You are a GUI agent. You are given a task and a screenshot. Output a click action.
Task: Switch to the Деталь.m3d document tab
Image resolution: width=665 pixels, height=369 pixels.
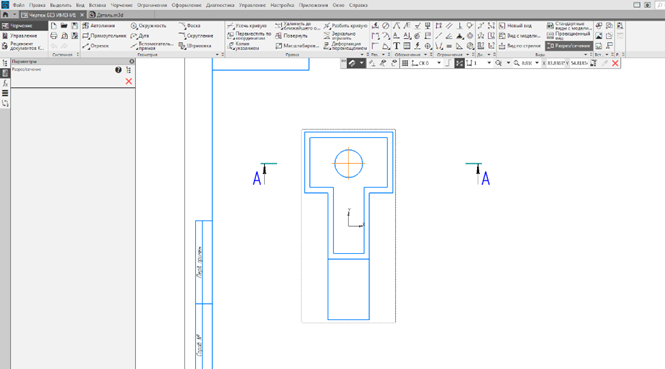(x=106, y=15)
